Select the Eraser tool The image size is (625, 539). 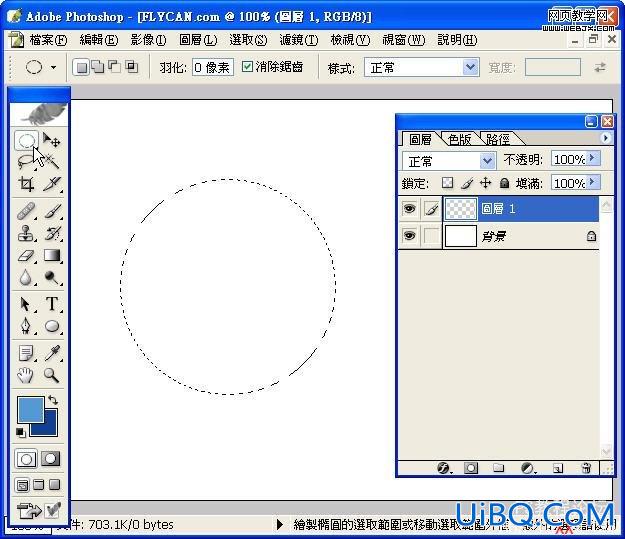(x=26, y=256)
